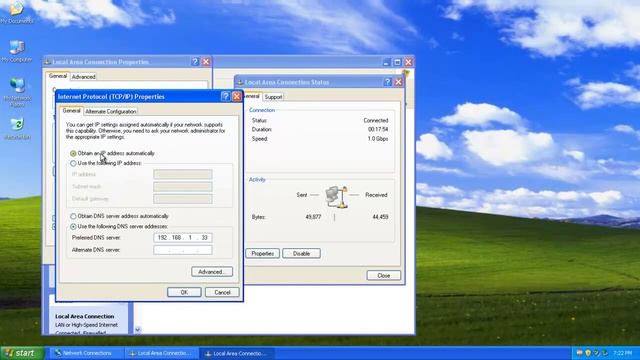Click help icon in Local Area Connection Status window
Screen dimensions: 640x360
pos(387,82)
